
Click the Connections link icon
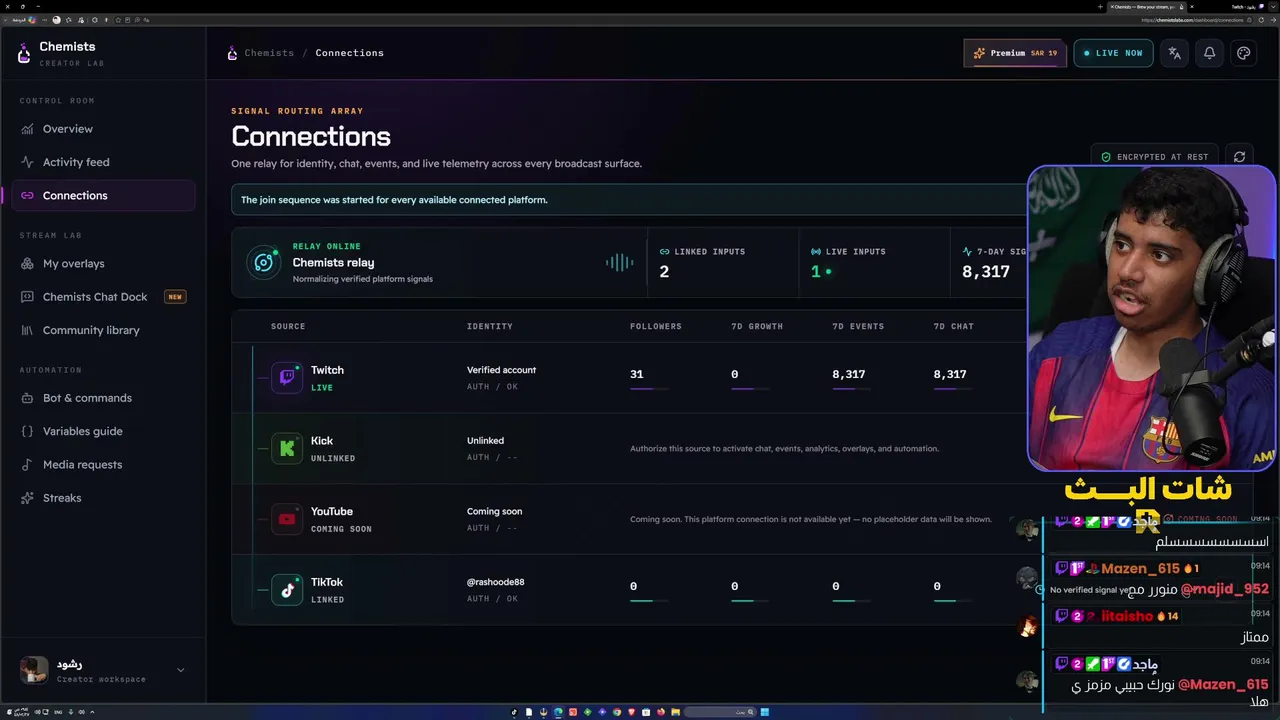(27, 195)
